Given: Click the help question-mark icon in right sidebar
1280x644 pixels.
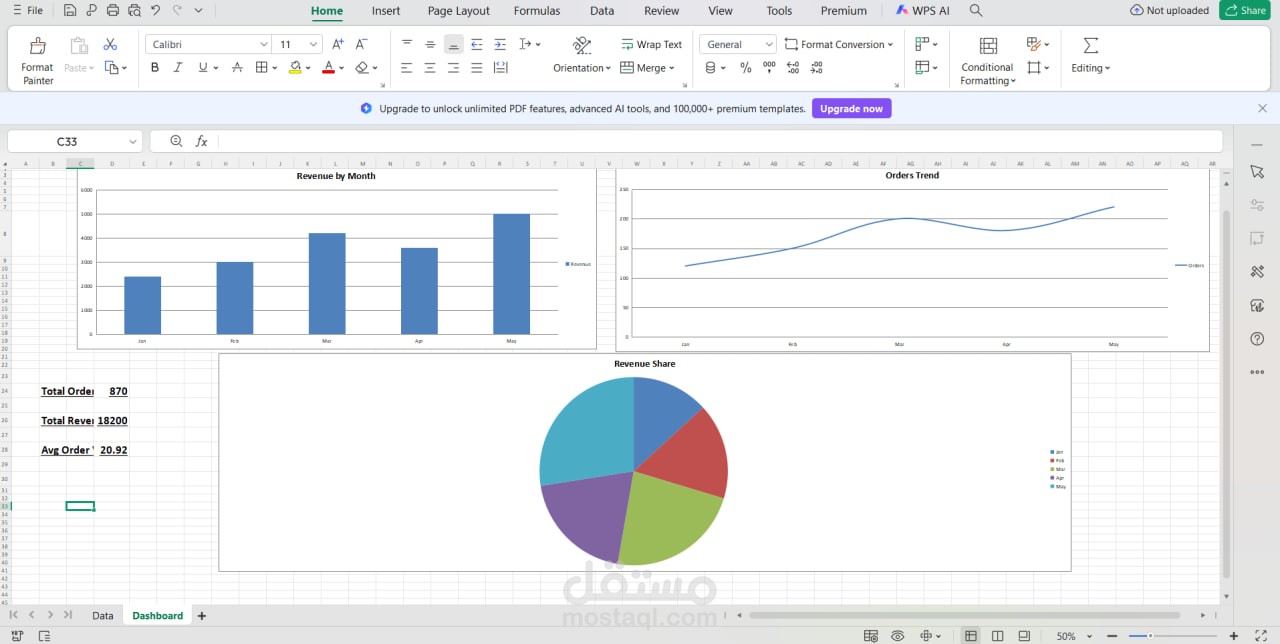Looking at the screenshot, I should click(1257, 338).
